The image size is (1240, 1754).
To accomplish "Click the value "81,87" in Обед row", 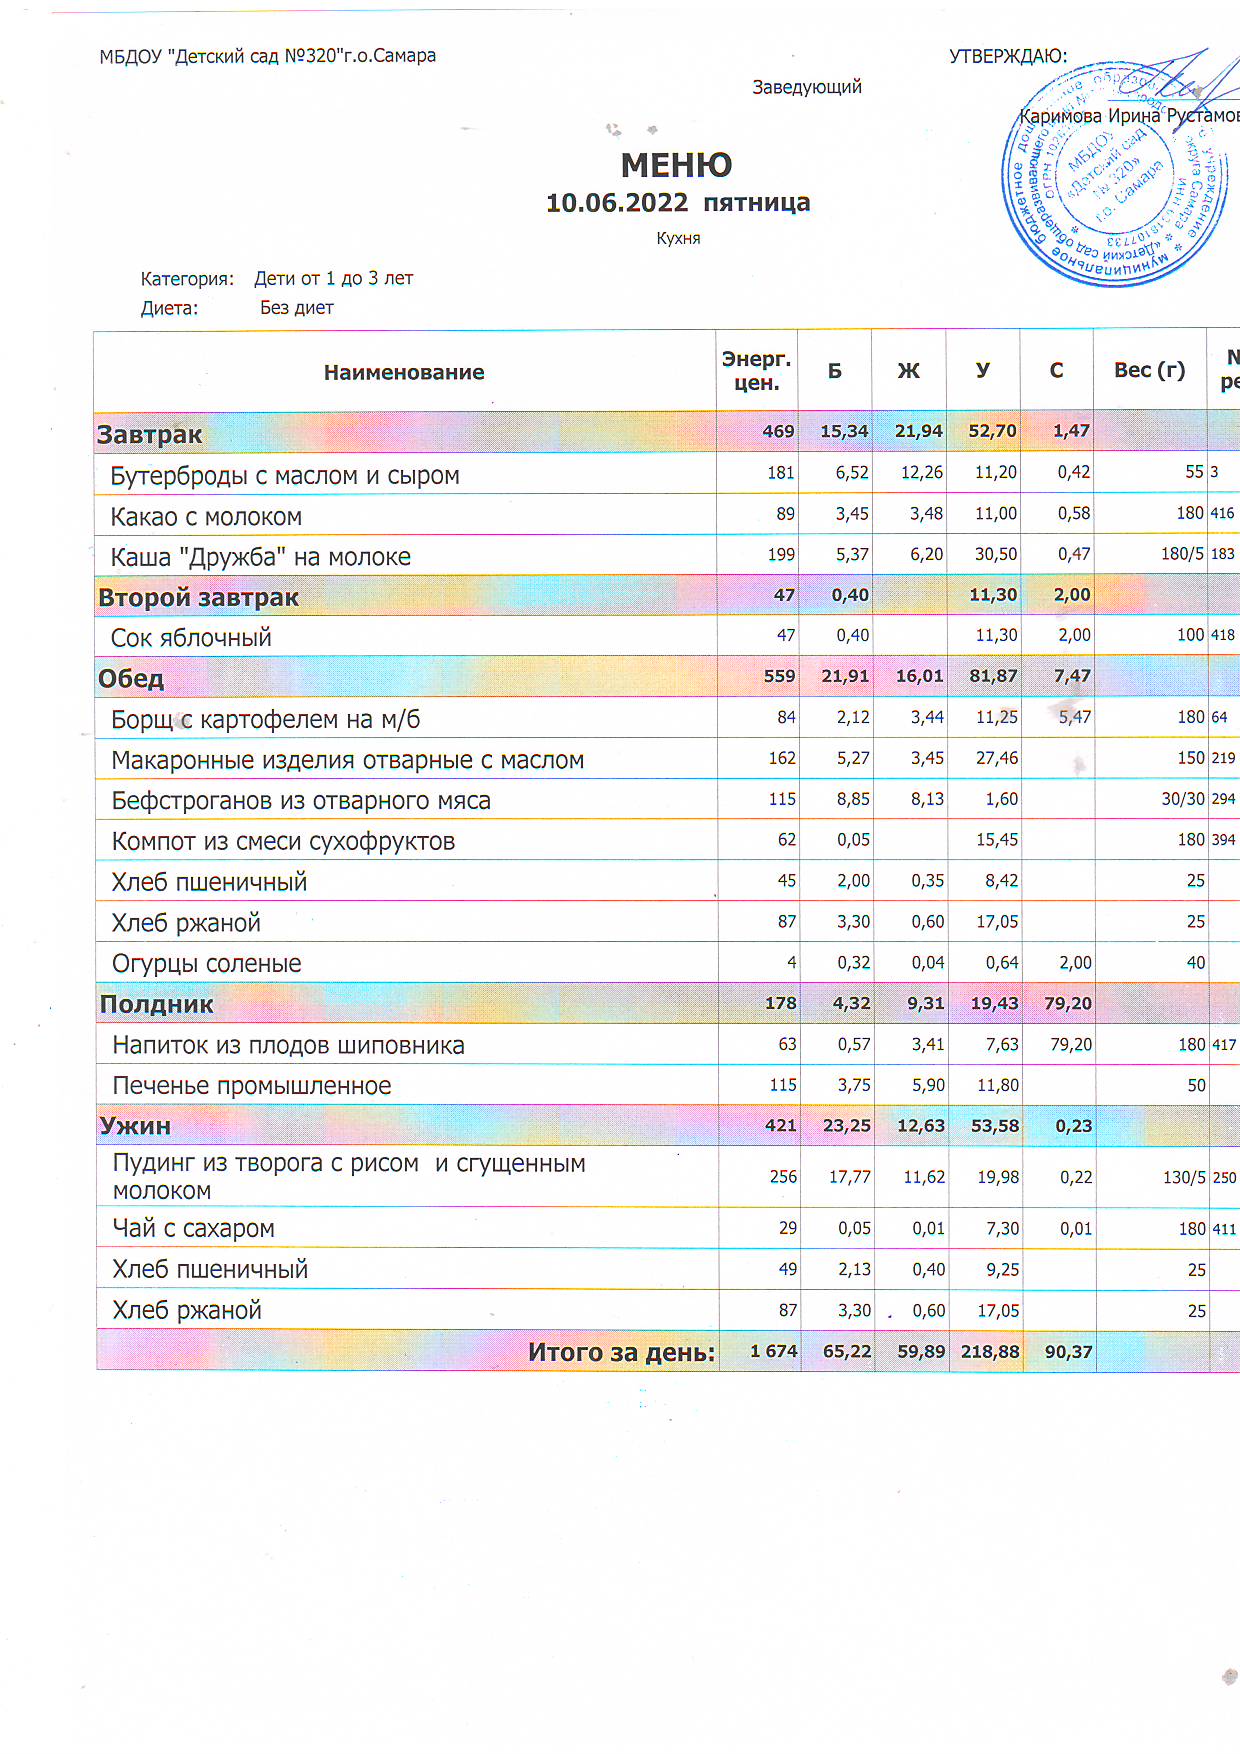I will (x=993, y=676).
